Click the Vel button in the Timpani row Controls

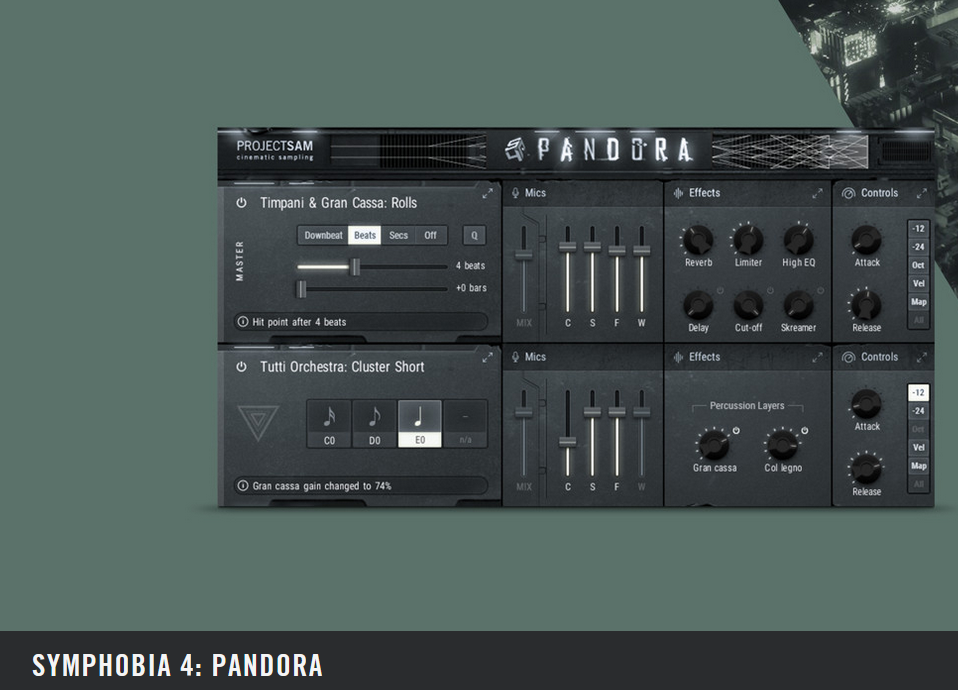918,284
